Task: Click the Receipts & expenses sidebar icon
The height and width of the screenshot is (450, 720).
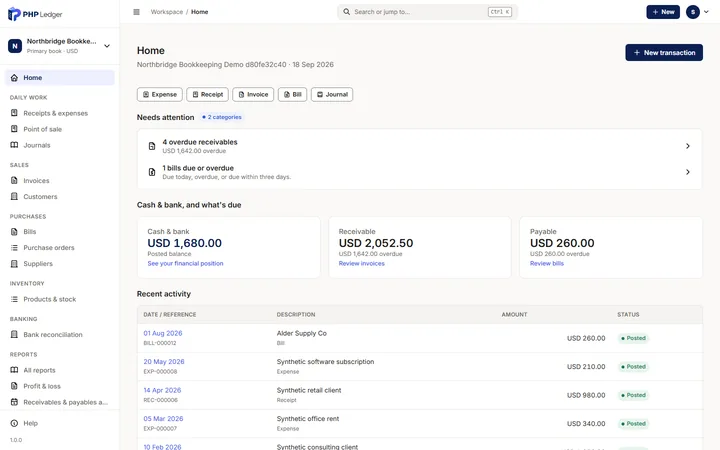Action: tap(14, 113)
